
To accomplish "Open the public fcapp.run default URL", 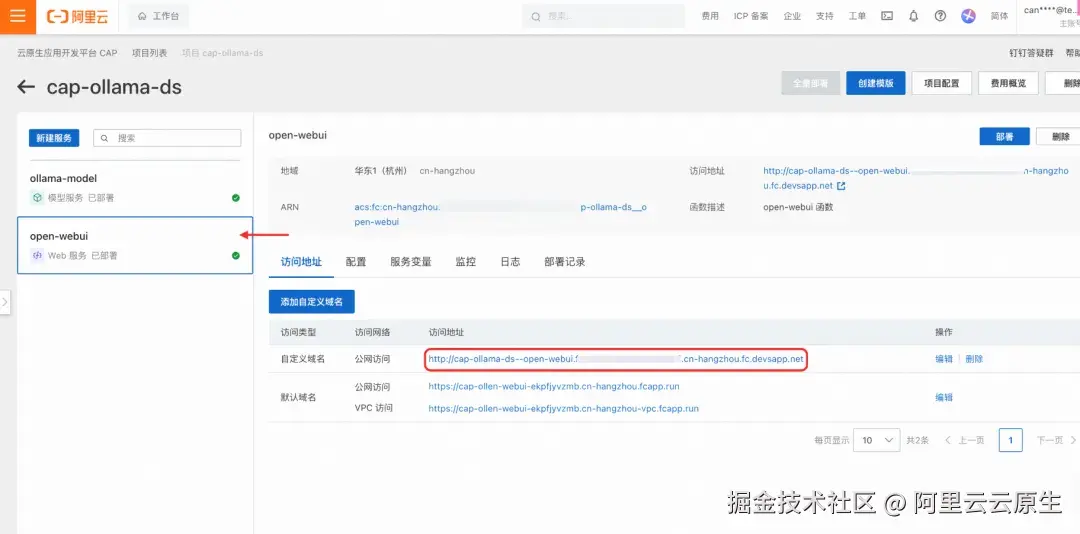I will click(x=554, y=387).
